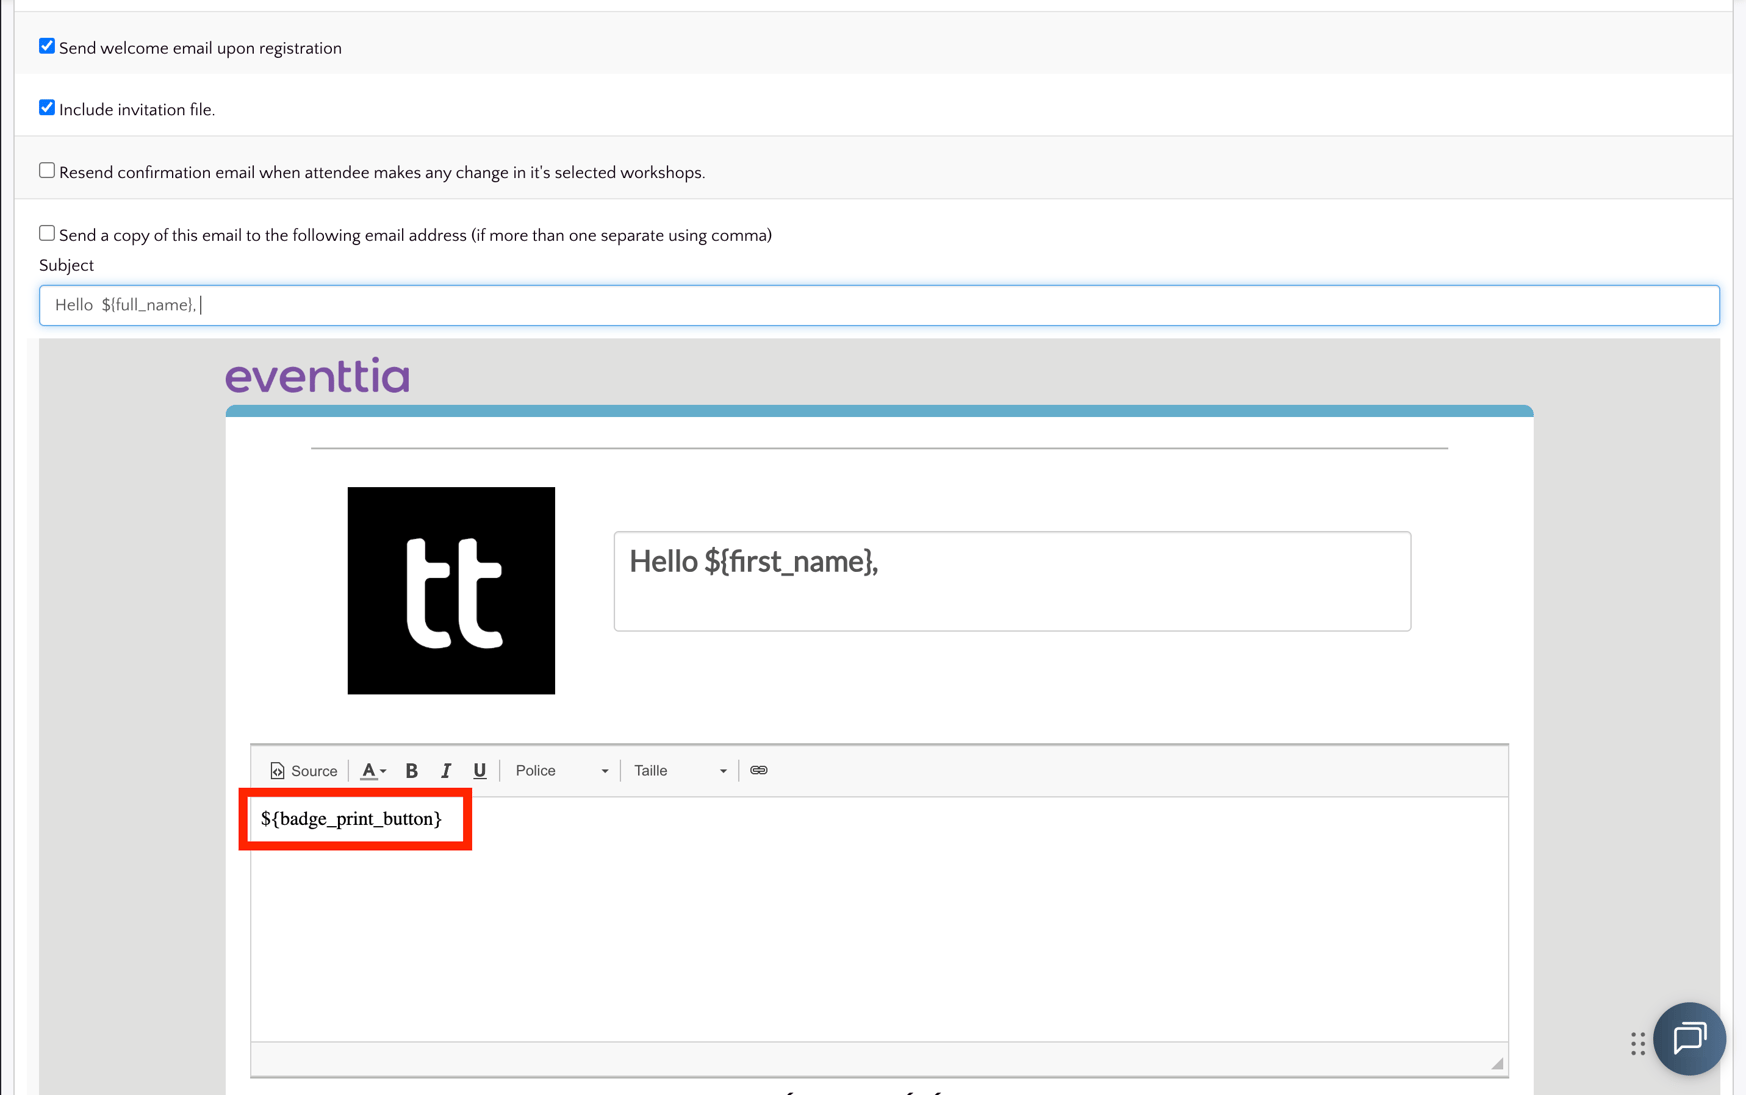This screenshot has width=1746, height=1095.
Task: Toggle italic text formatting
Action: [446, 771]
